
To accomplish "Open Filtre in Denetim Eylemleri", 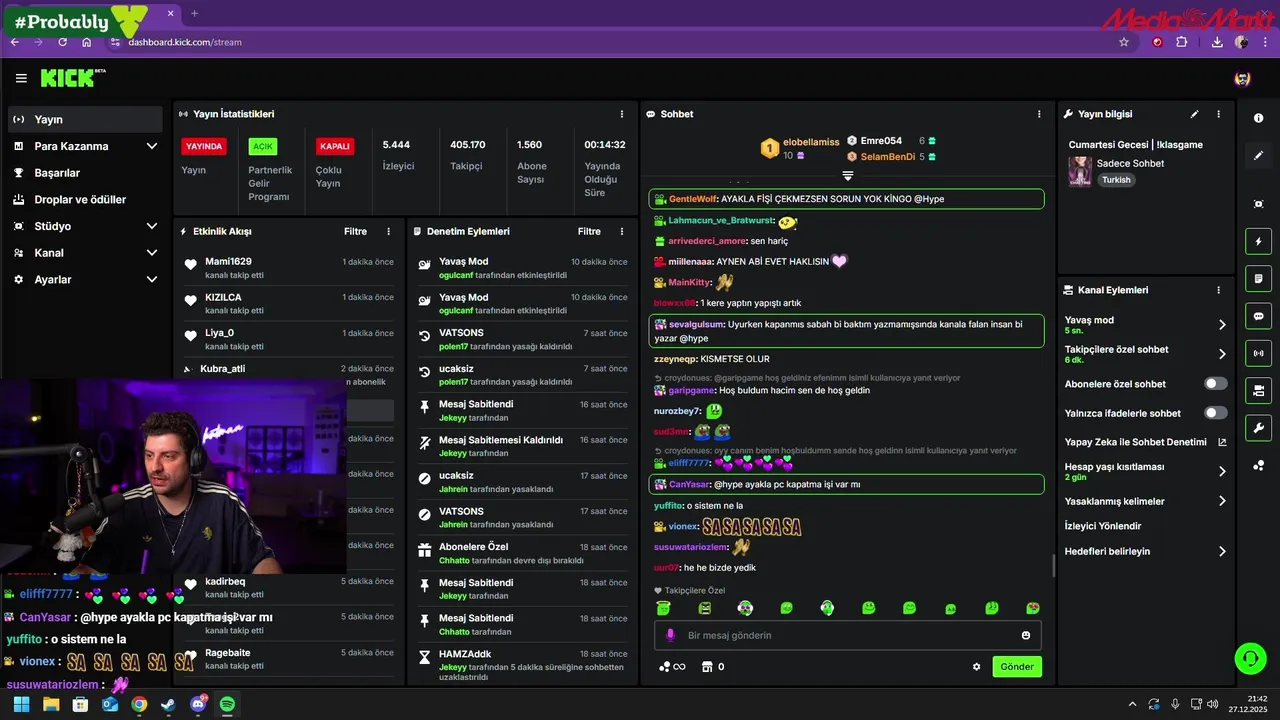I will pos(589,231).
